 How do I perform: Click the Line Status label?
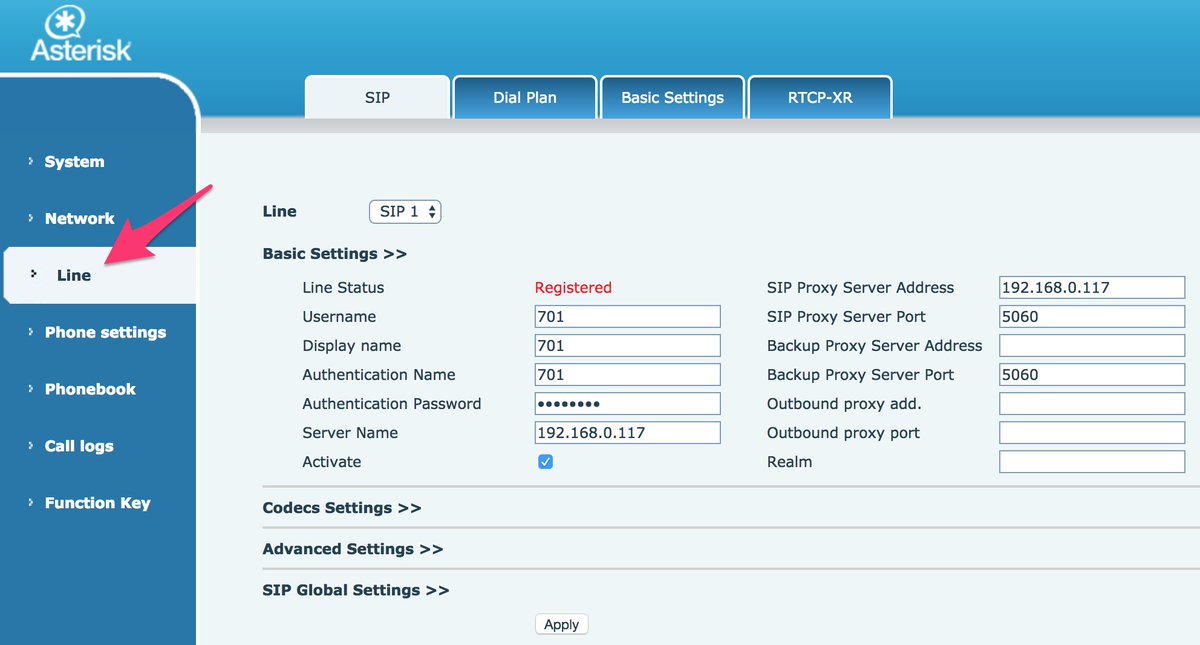(x=343, y=288)
